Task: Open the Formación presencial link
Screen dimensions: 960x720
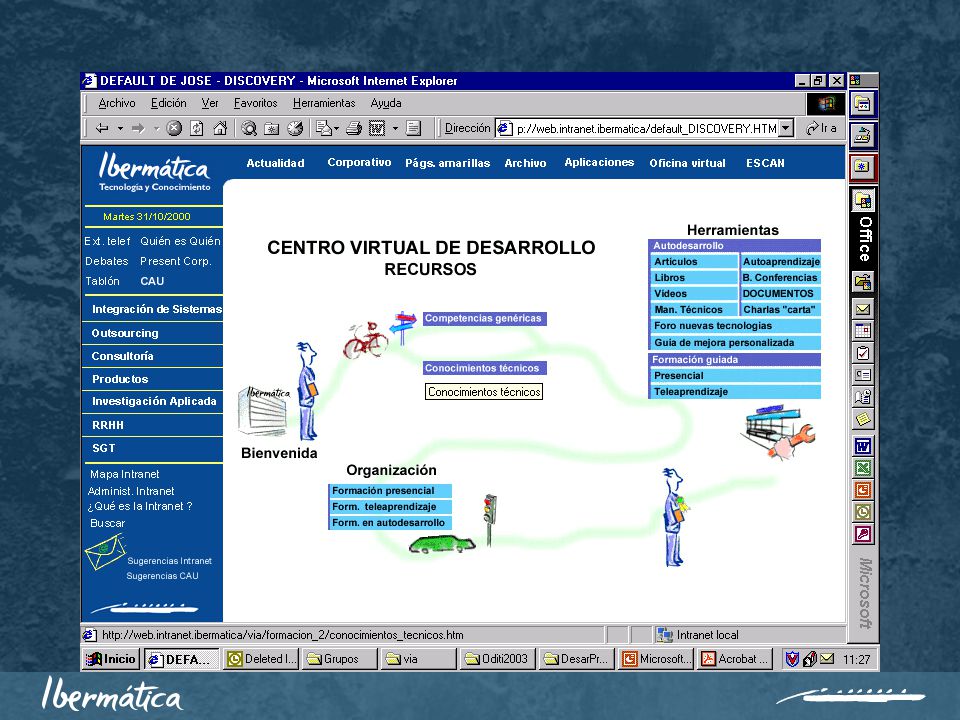Action: pyautogui.click(x=390, y=490)
